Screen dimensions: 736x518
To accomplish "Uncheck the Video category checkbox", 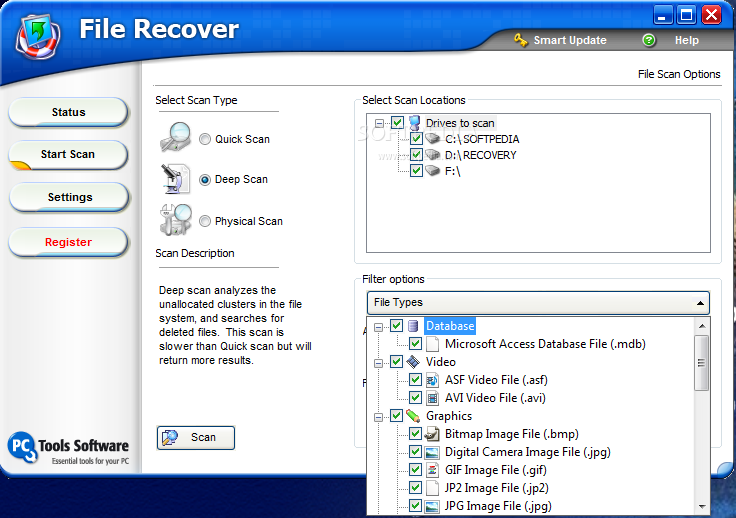I will (x=397, y=362).
